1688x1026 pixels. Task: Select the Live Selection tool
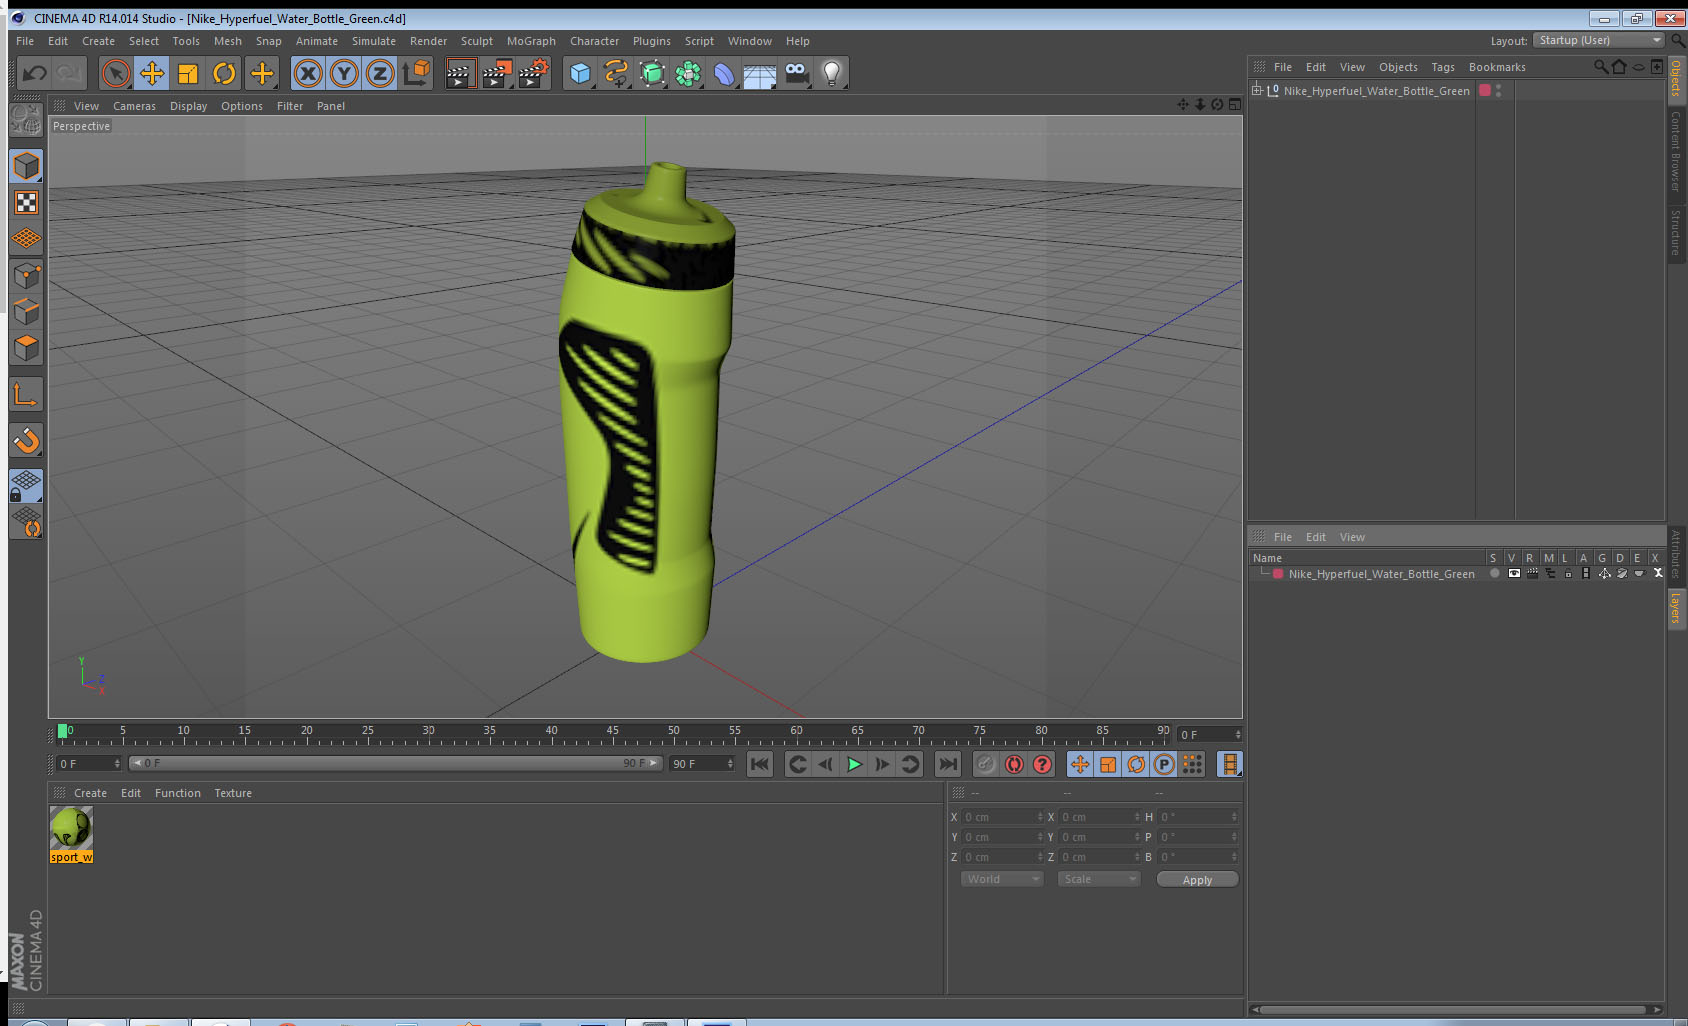coord(116,73)
